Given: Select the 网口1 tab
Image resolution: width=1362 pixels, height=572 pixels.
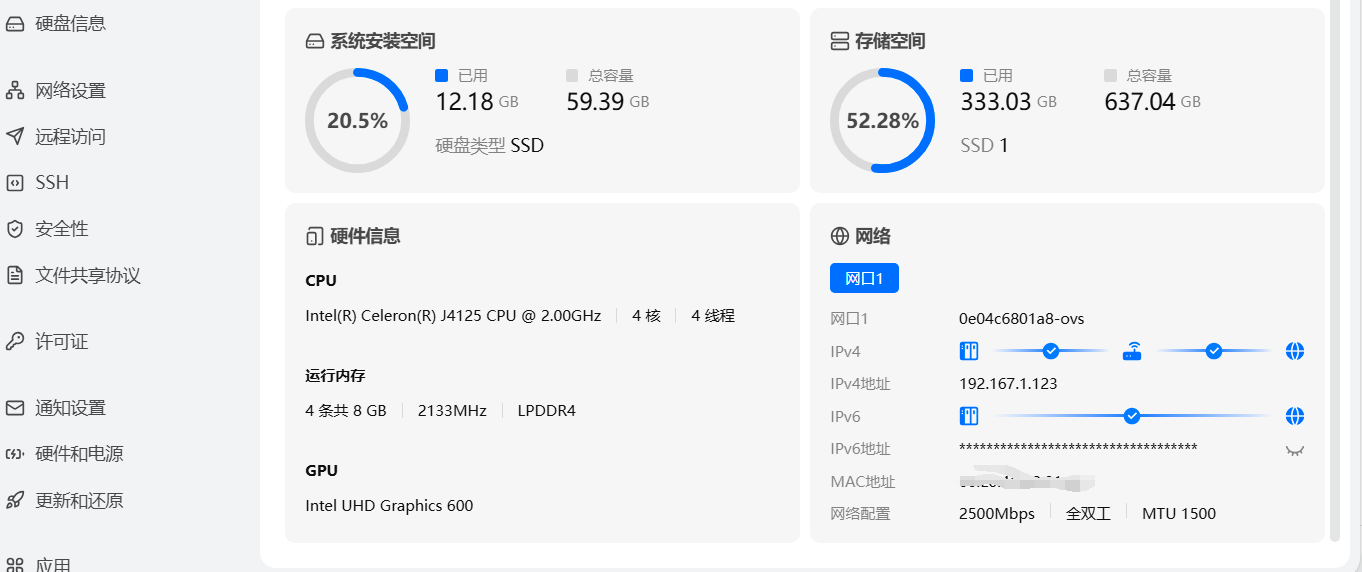Looking at the screenshot, I should 864,279.
